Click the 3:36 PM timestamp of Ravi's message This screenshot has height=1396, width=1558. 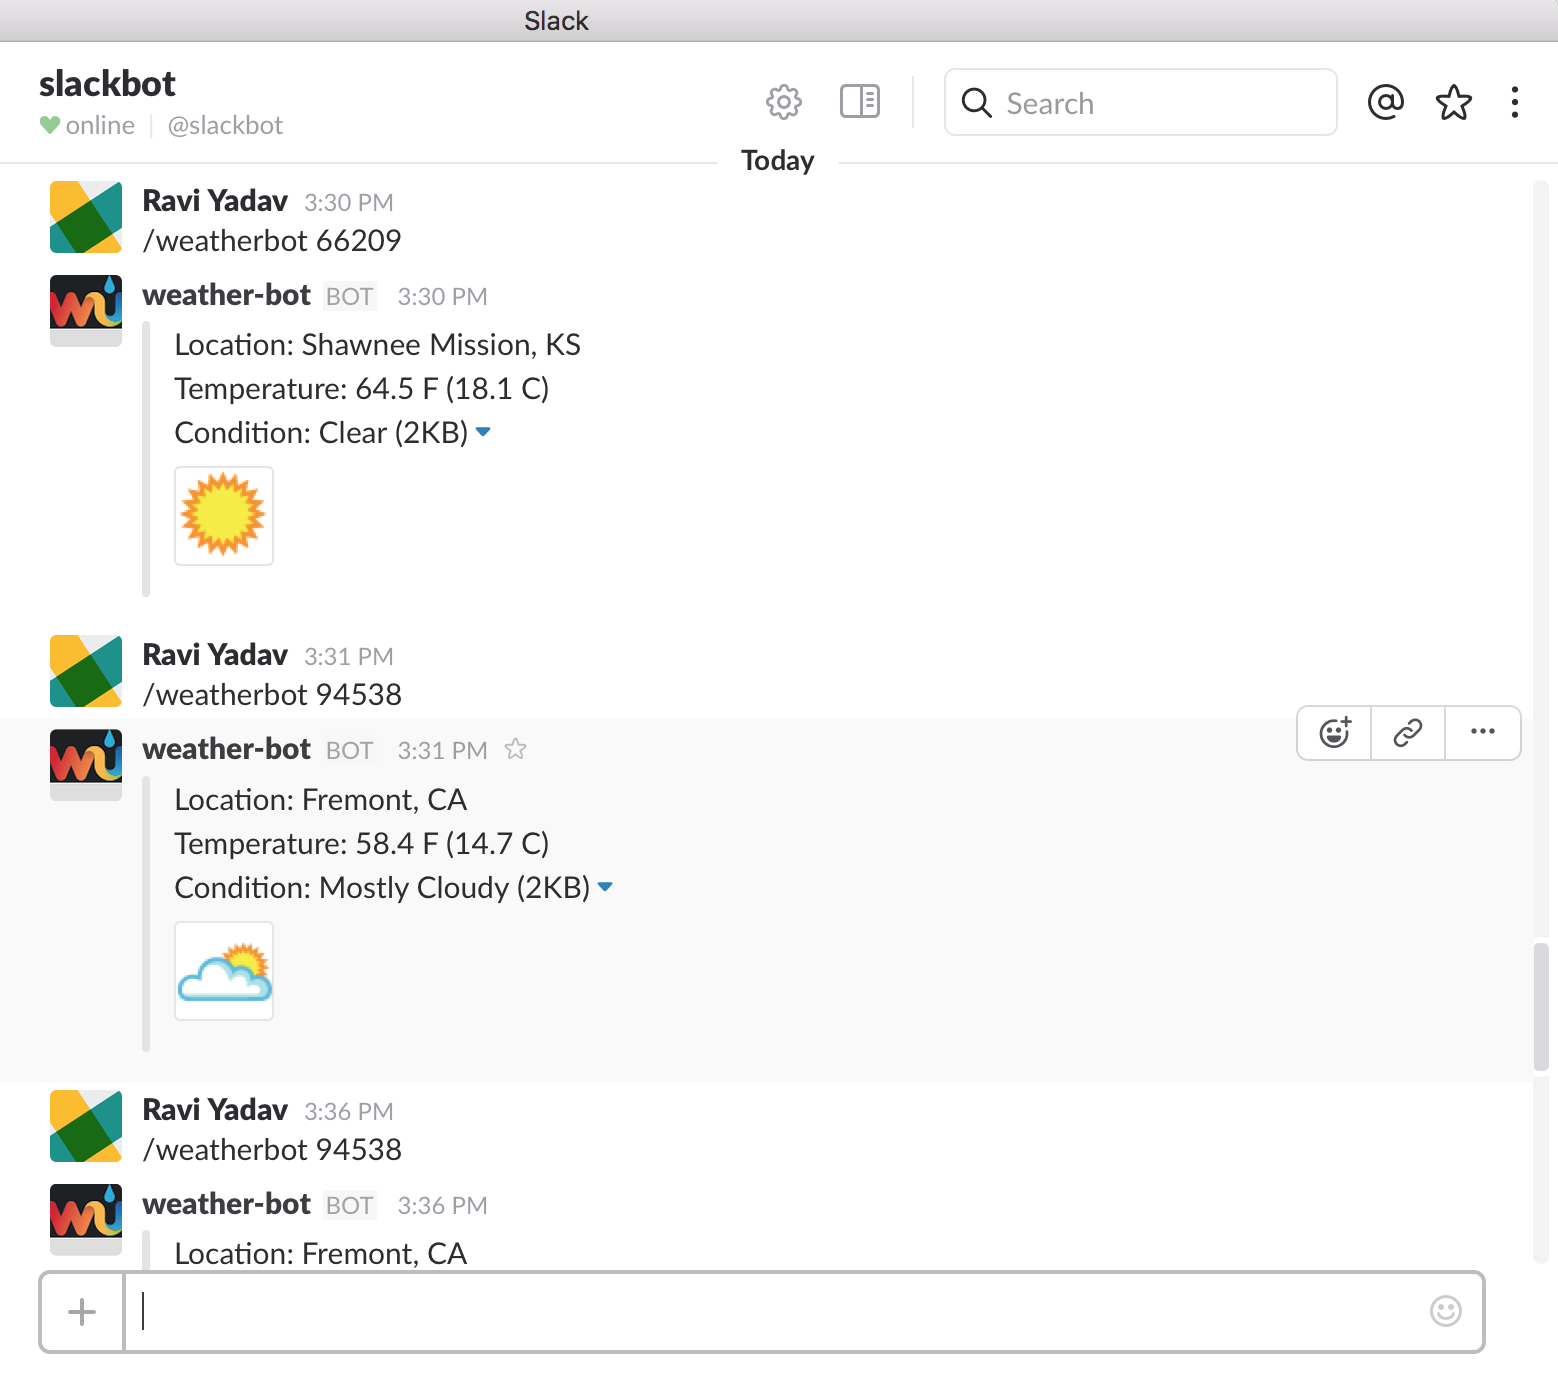349,1112
